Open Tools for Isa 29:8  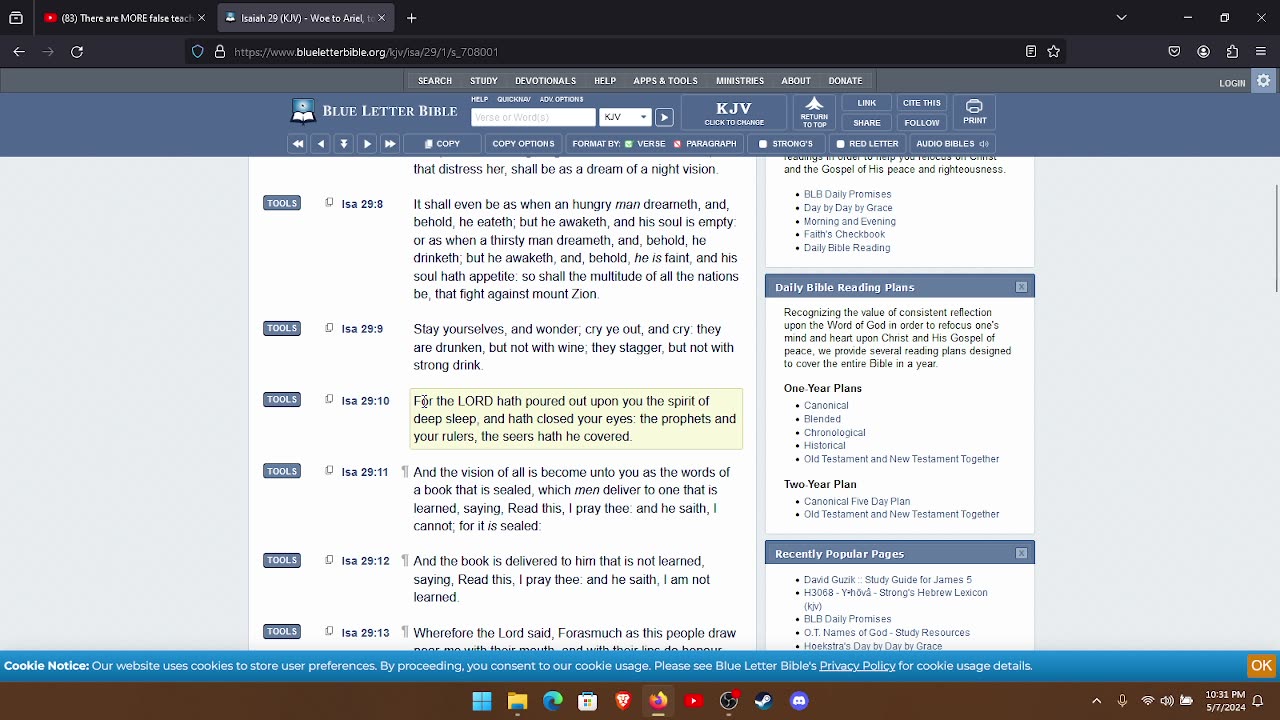[282, 203]
